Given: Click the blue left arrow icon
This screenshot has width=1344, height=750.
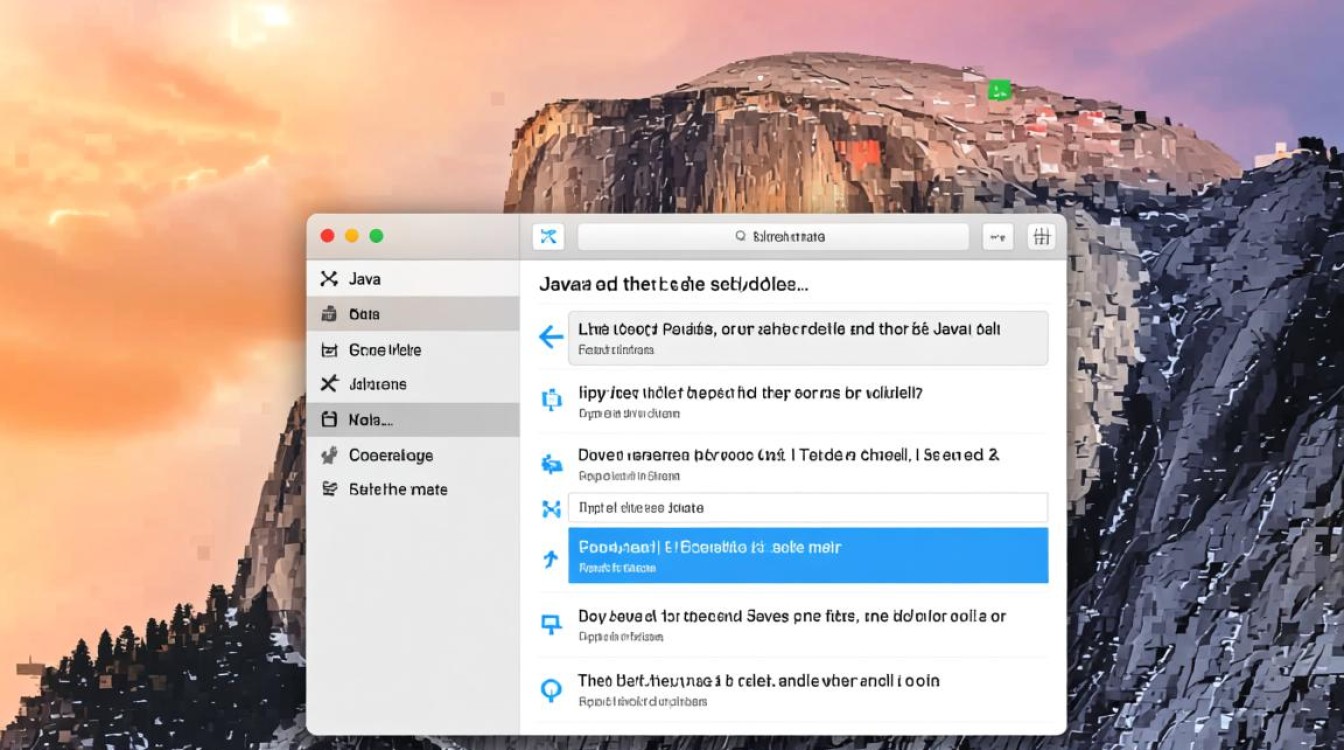Looking at the screenshot, I should click(x=551, y=337).
